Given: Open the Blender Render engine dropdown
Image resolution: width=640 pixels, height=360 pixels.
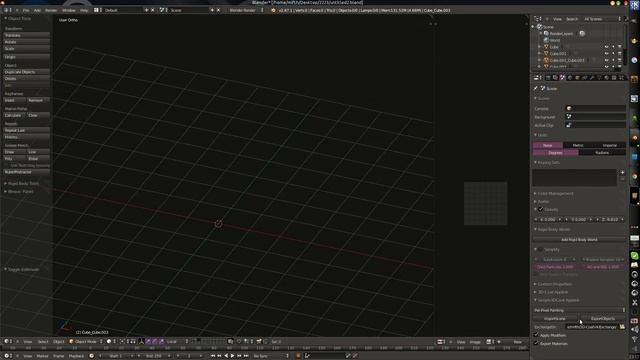Looking at the screenshot, I should tap(246, 10).
